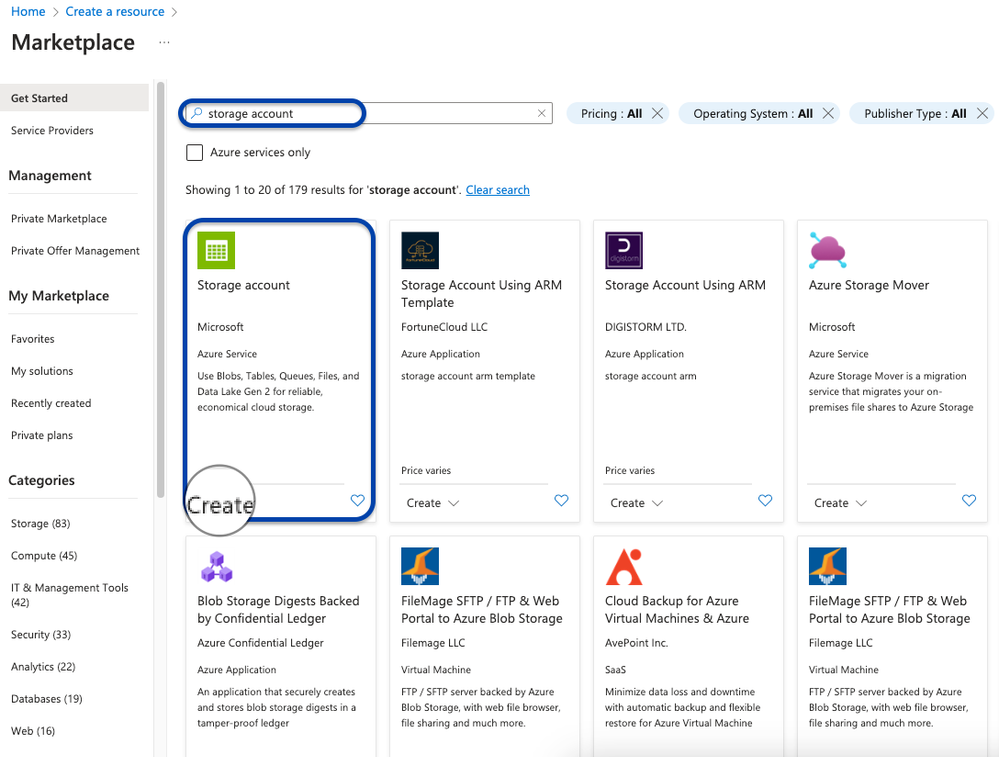This screenshot has width=999, height=757.
Task: Enable the Azure services only checkbox
Action: (x=194, y=152)
